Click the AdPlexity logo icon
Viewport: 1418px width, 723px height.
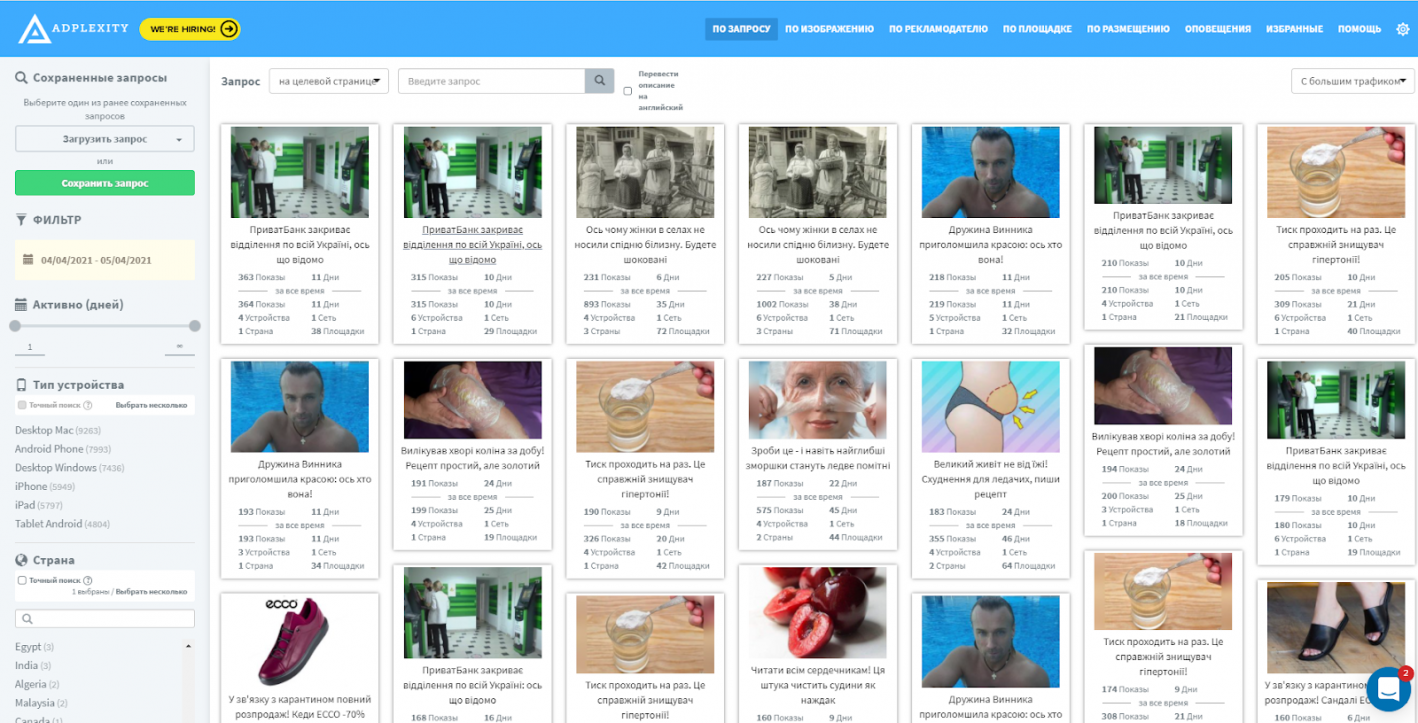(34, 29)
